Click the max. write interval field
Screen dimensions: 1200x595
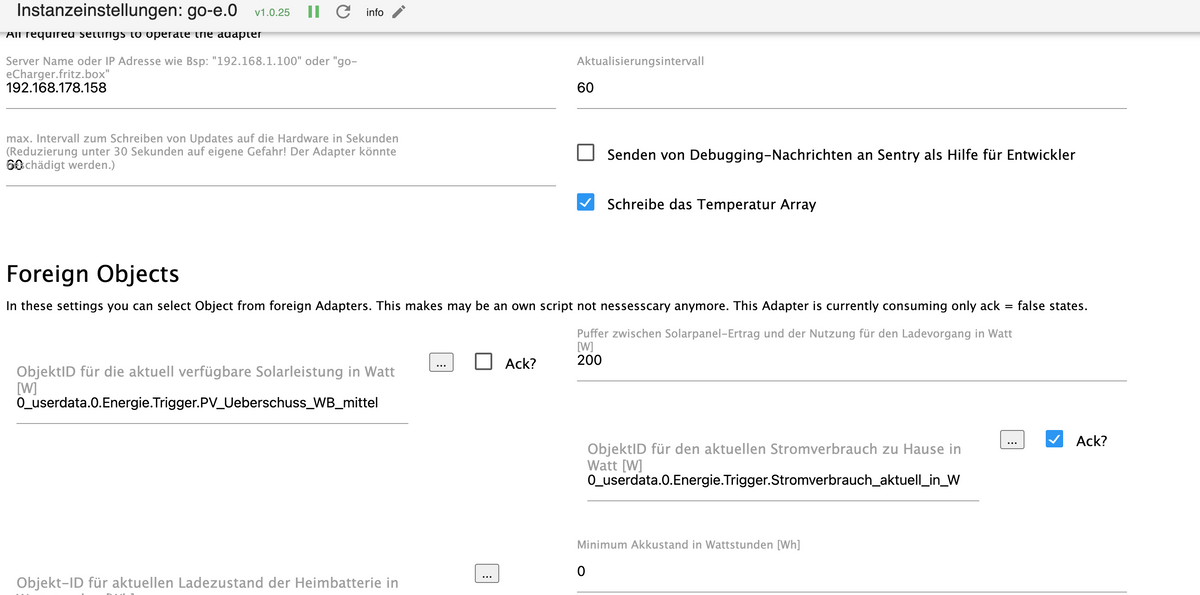[280, 166]
